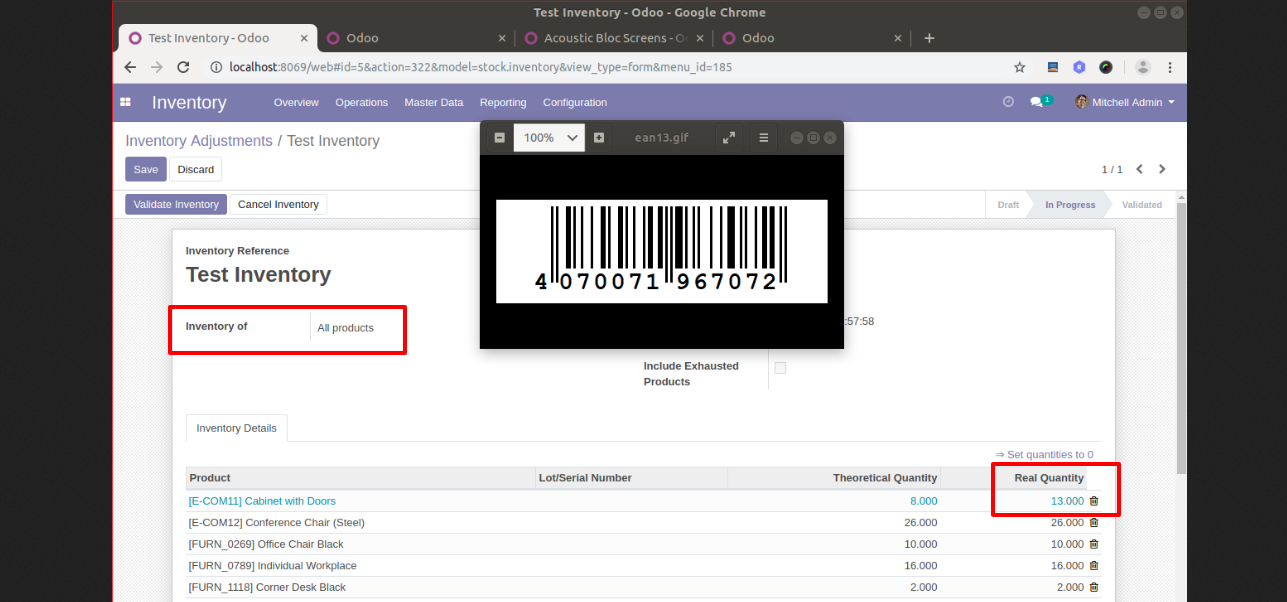The width and height of the screenshot is (1287, 602).
Task: Click the browser address bar URL
Action: tap(481, 67)
